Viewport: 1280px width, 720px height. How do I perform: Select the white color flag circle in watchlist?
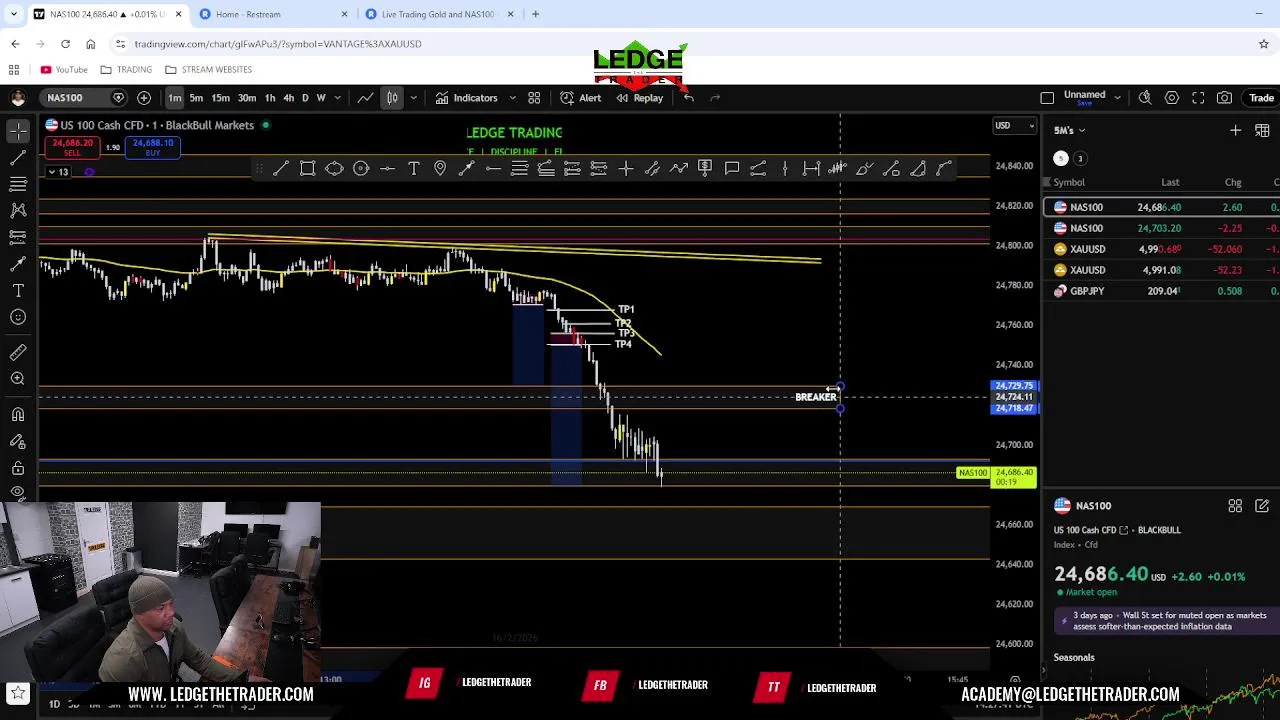tap(1061, 158)
